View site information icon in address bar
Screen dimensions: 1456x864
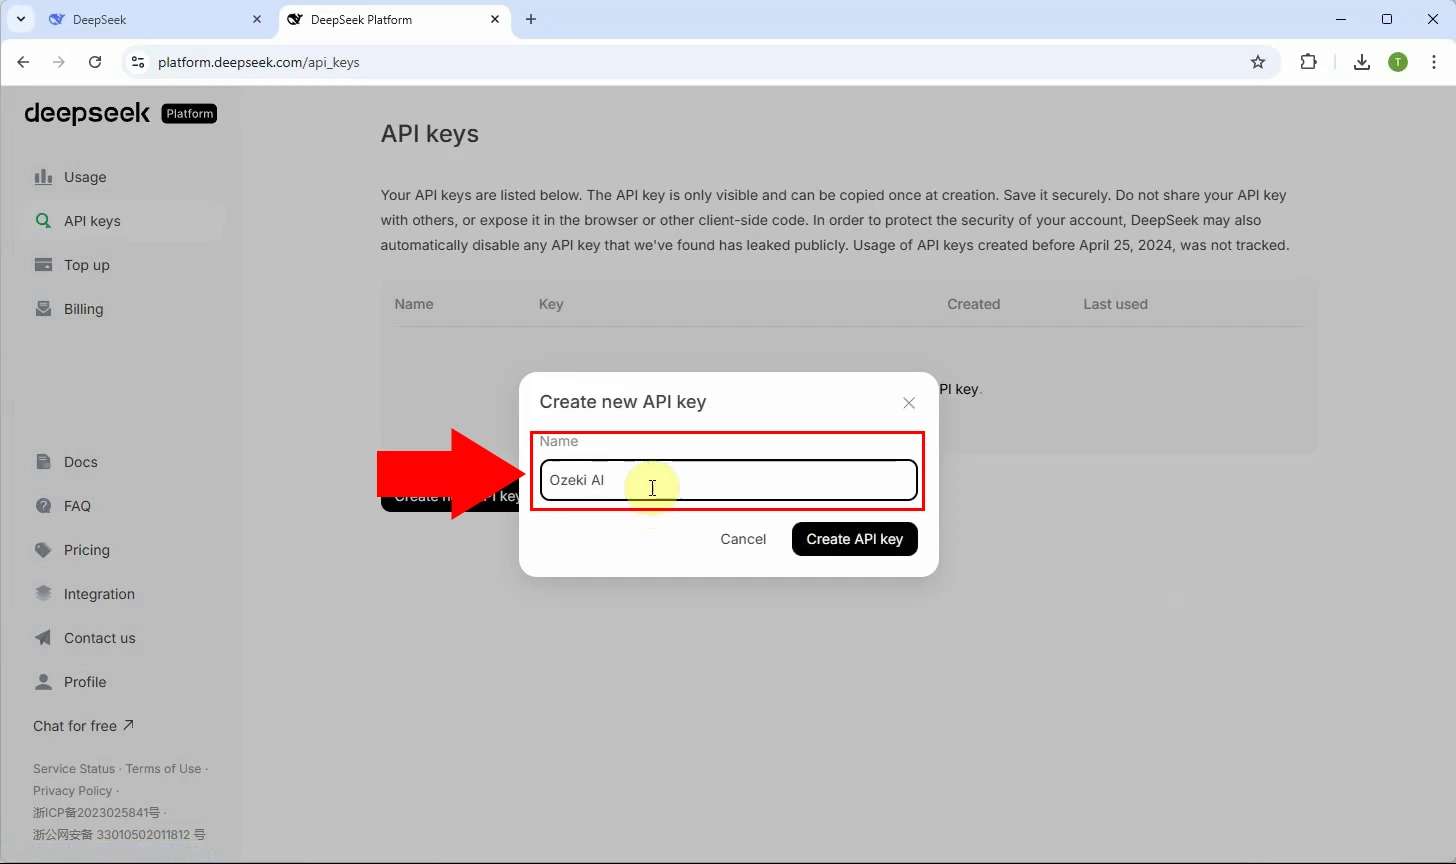(x=138, y=62)
